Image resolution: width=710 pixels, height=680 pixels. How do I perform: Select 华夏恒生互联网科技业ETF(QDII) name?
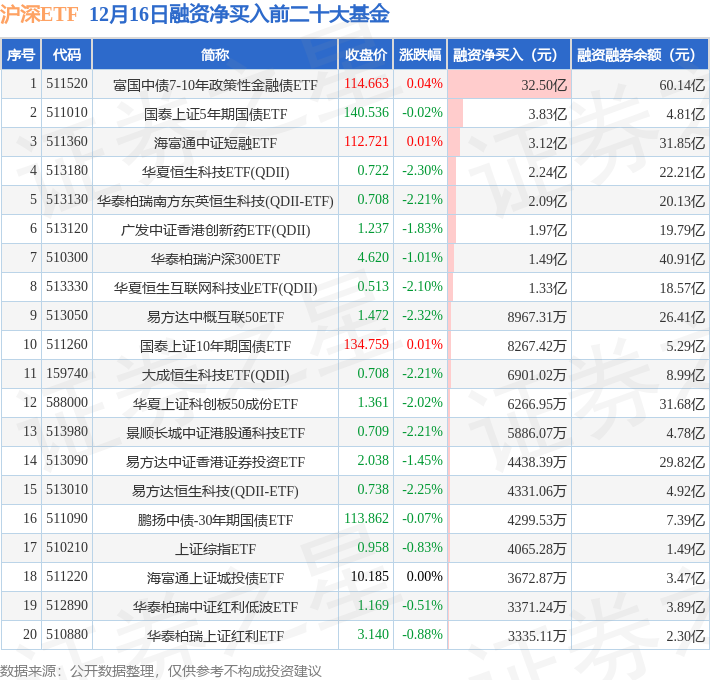coord(215,288)
